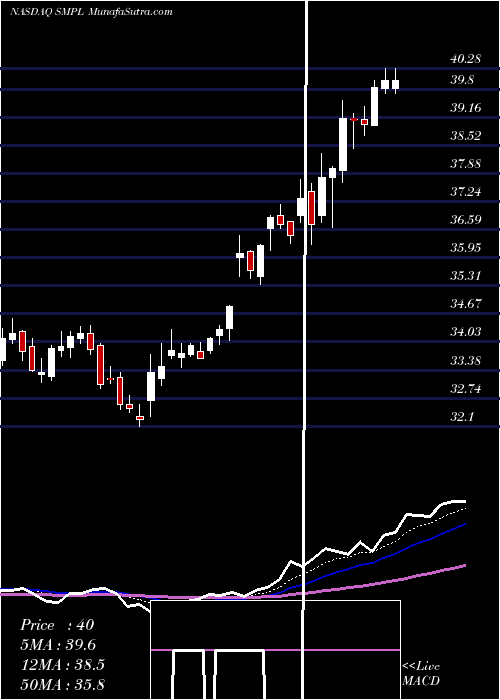Select the 39.8 price axis label
Image resolution: width=500 pixels, height=700 pixels.
click(x=462, y=80)
